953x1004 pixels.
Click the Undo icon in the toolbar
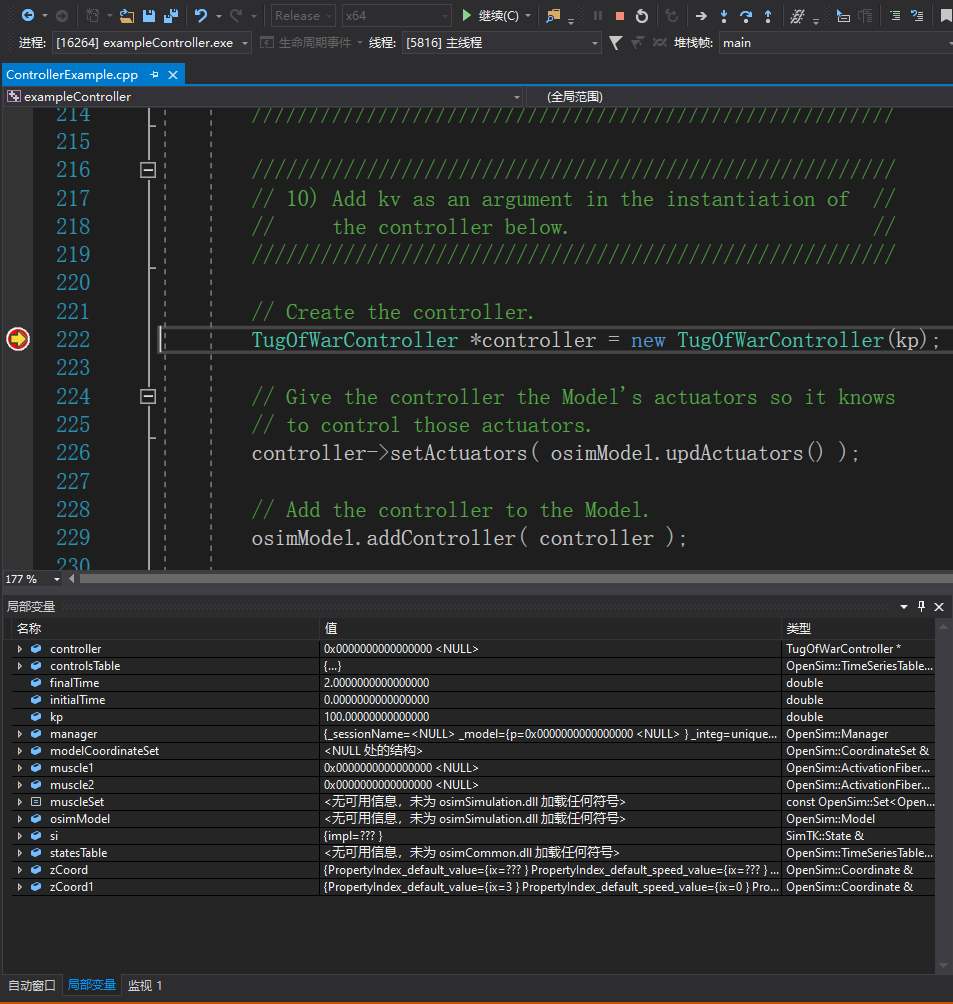[201, 16]
